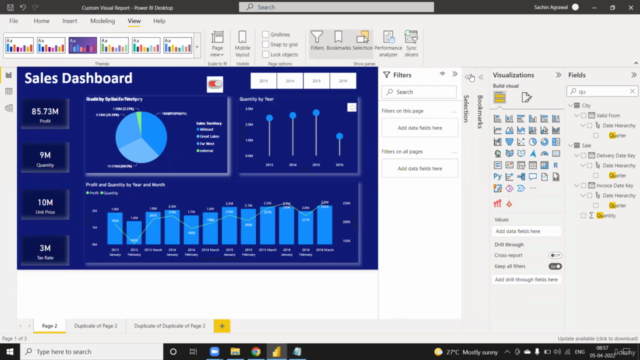The width and height of the screenshot is (640, 360).
Task: Open the File menu
Action: click(13, 21)
